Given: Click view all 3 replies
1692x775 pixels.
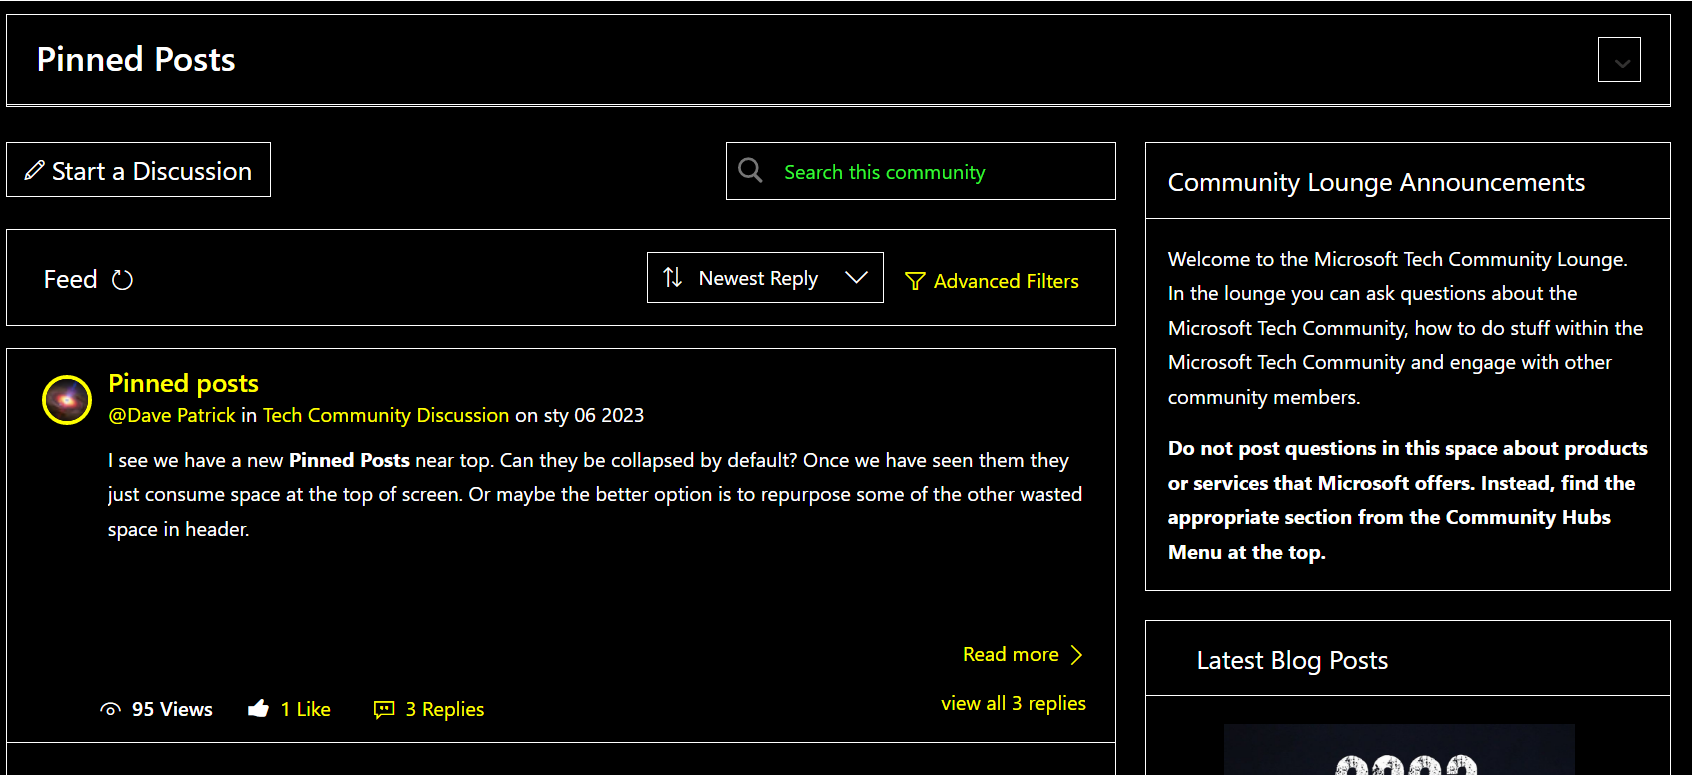Looking at the screenshot, I should (x=1013, y=703).
